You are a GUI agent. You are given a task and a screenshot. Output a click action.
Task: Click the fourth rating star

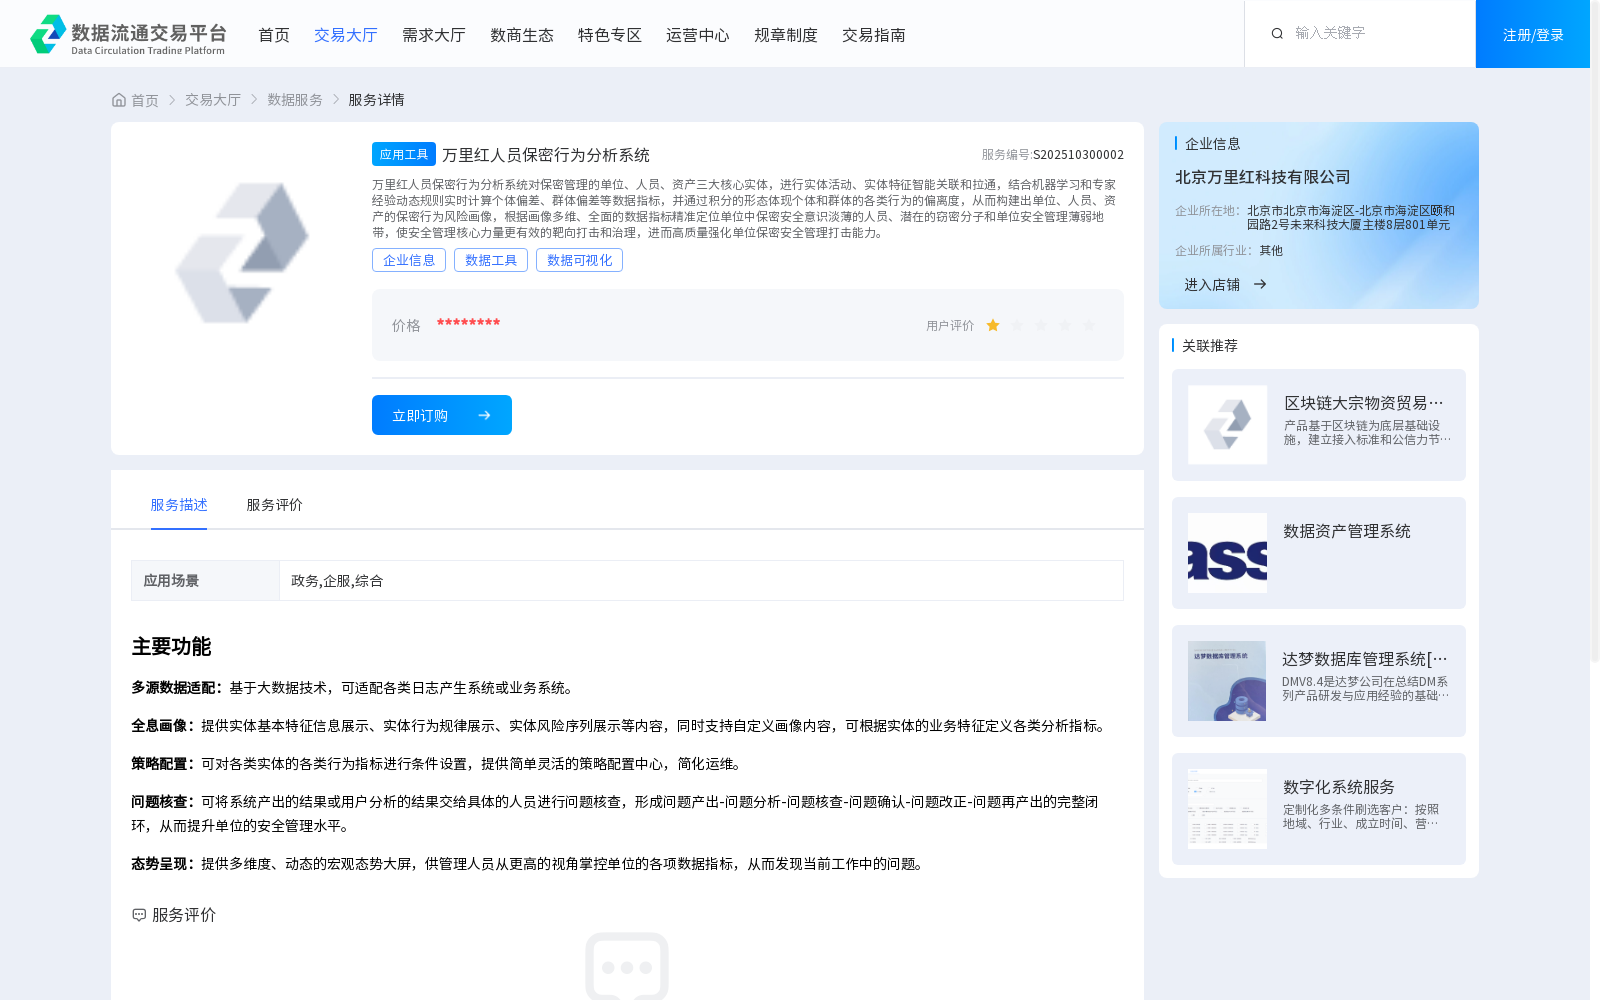1065,325
